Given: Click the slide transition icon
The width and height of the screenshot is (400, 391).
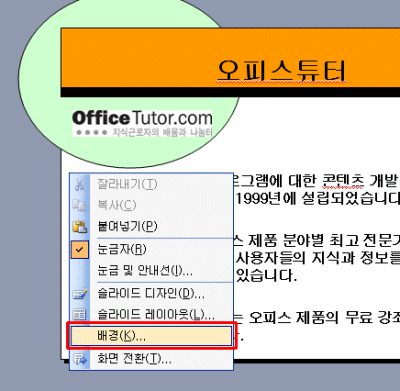Looking at the screenshot, I should [x=80, y=360].
